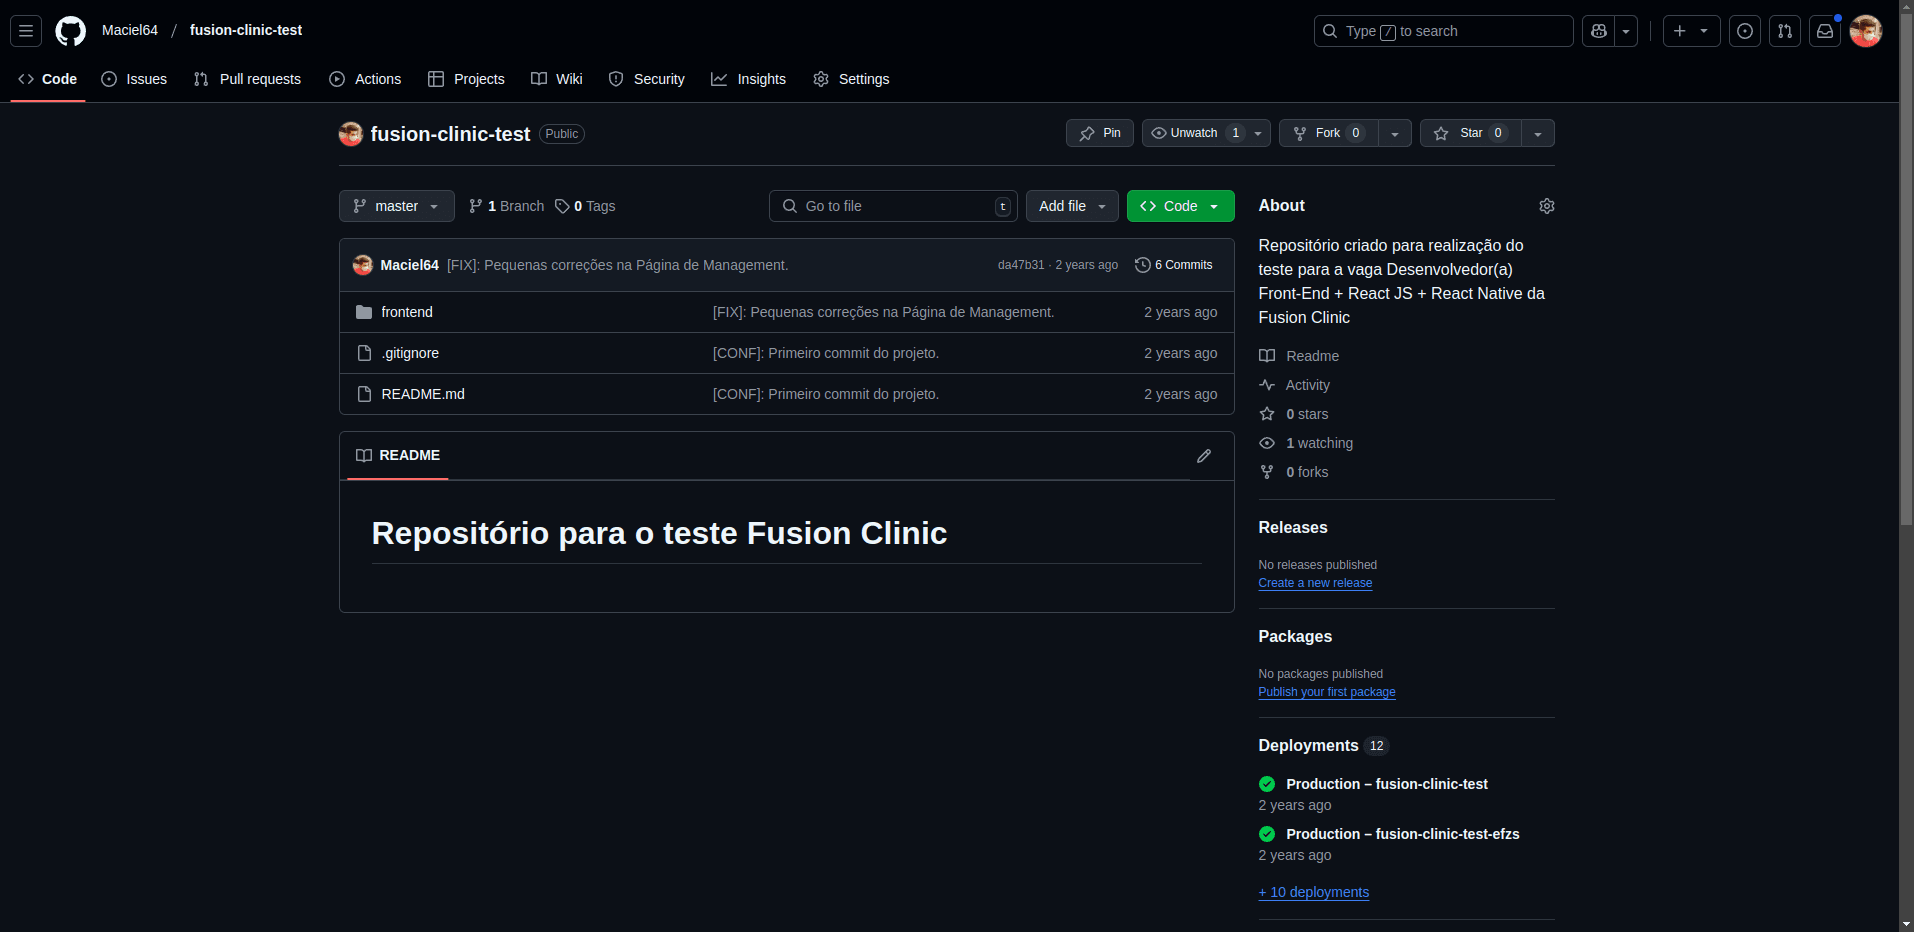This screenshot has height=932, width=1914.
Task: Click the Go to file search field
Action: (893, 206)
